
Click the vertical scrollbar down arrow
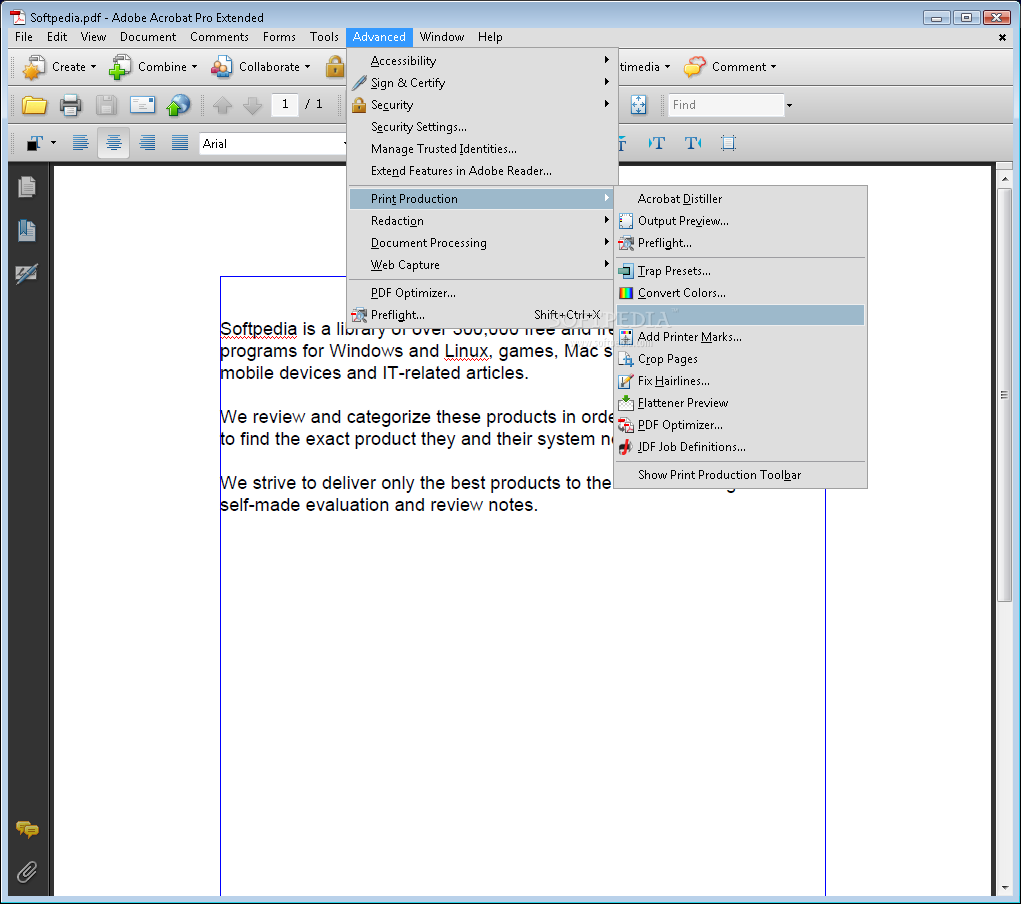click(1005, 888)
